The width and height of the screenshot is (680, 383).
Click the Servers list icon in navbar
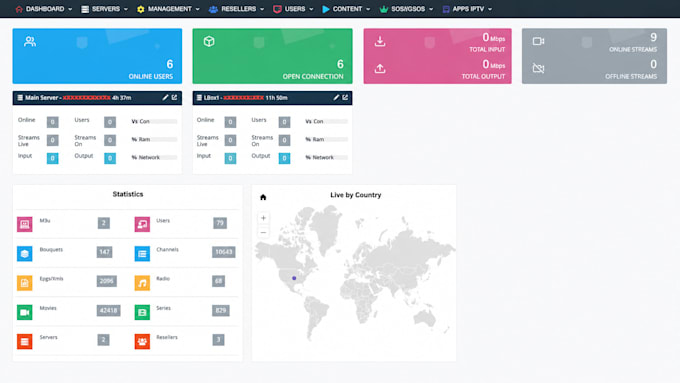coord(85,9)
